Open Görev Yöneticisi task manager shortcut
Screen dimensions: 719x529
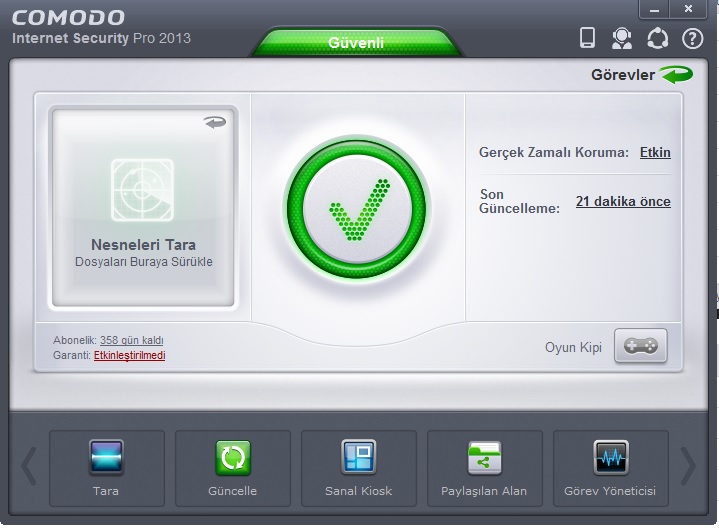click(x=611, y=468)
